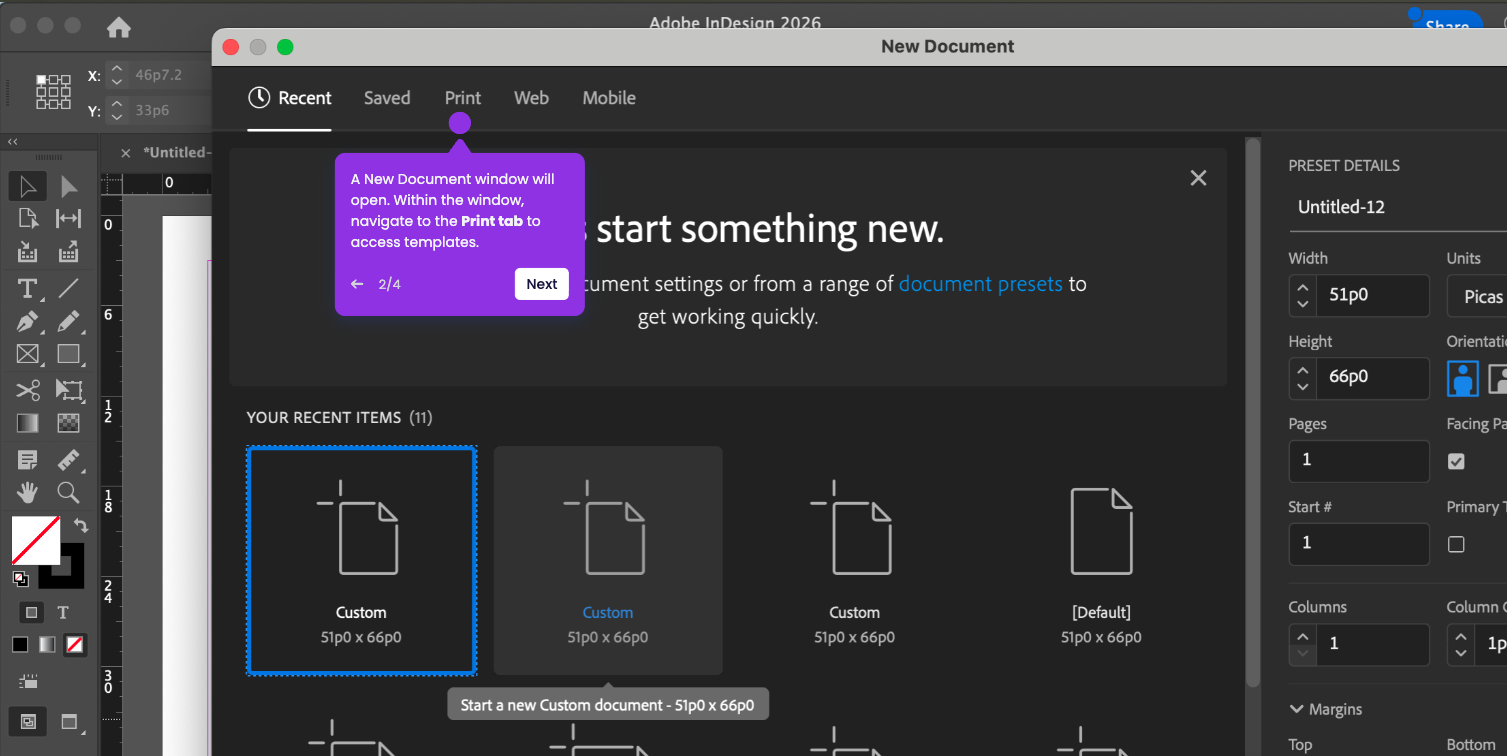Select the Direct Selection tool
The width and height of the screenshot is (1507, 756).
tap(69, 186)
